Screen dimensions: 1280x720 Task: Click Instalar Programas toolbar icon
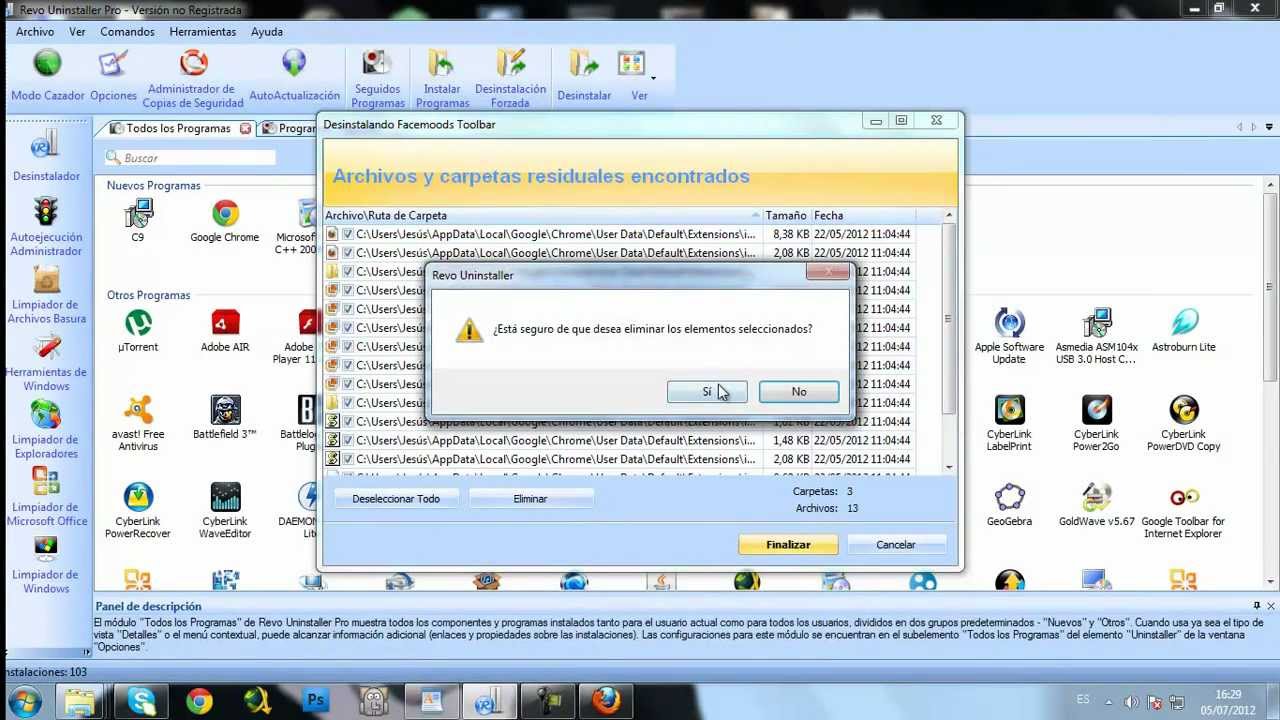coord(442,78)
